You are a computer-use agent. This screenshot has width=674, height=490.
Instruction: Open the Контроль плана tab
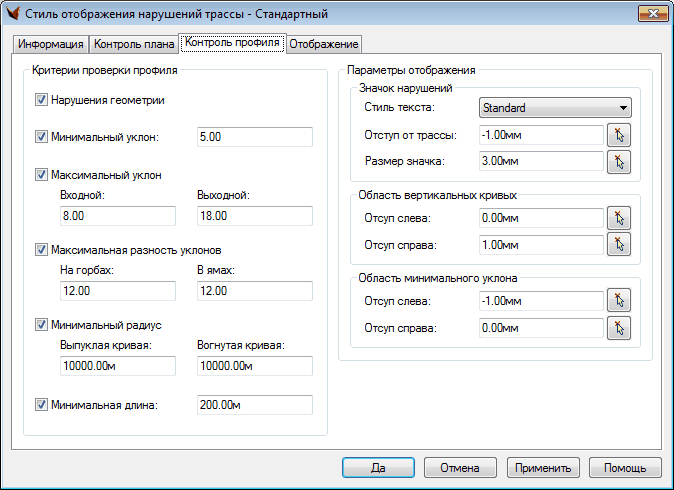click(x=133, y=44)
